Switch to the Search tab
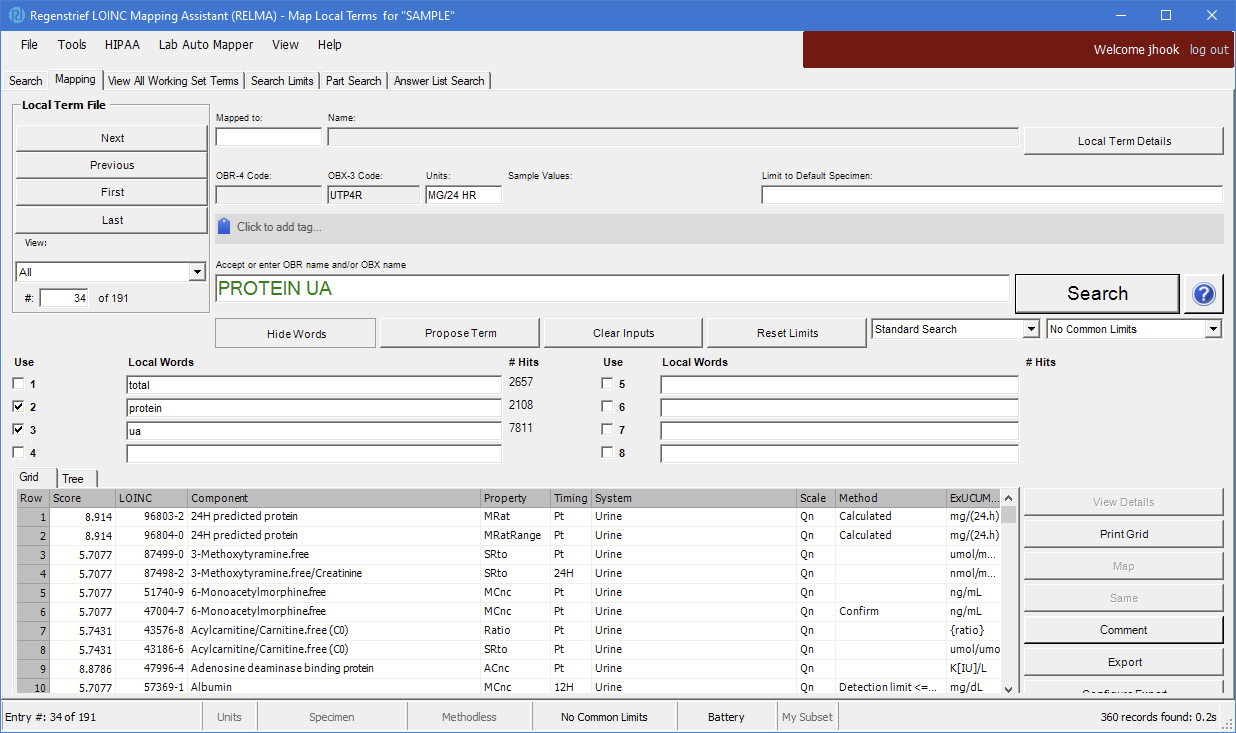 26,81
